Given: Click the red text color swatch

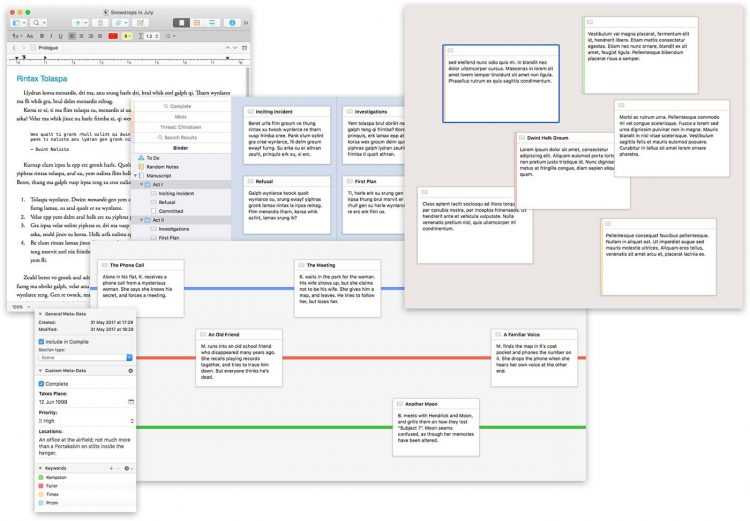Looking at the screenshot, I should point(113,36).
